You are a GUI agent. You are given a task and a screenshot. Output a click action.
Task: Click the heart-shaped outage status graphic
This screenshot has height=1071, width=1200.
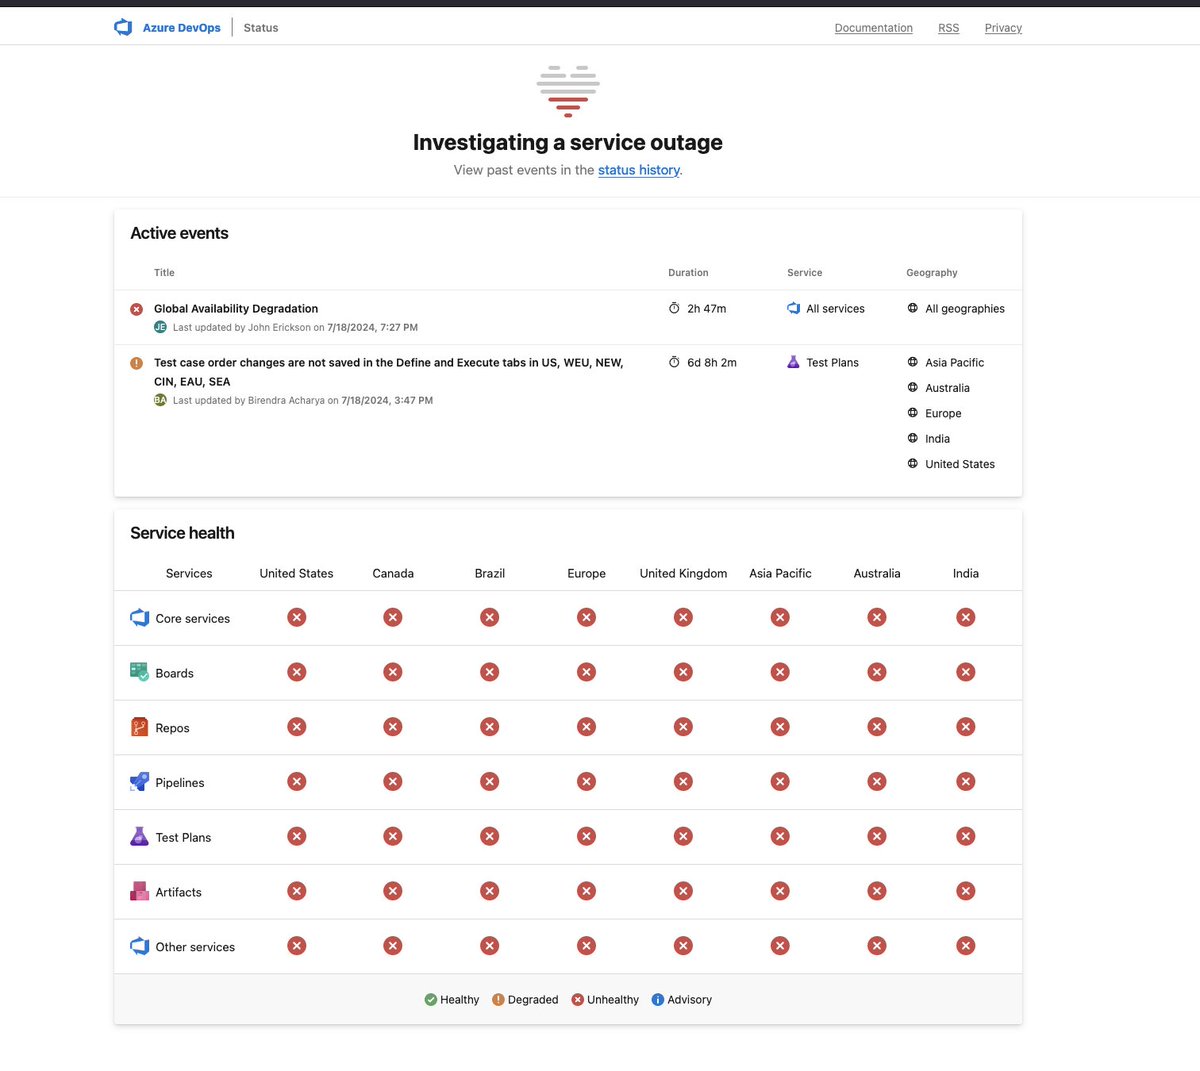pos(568,91)
